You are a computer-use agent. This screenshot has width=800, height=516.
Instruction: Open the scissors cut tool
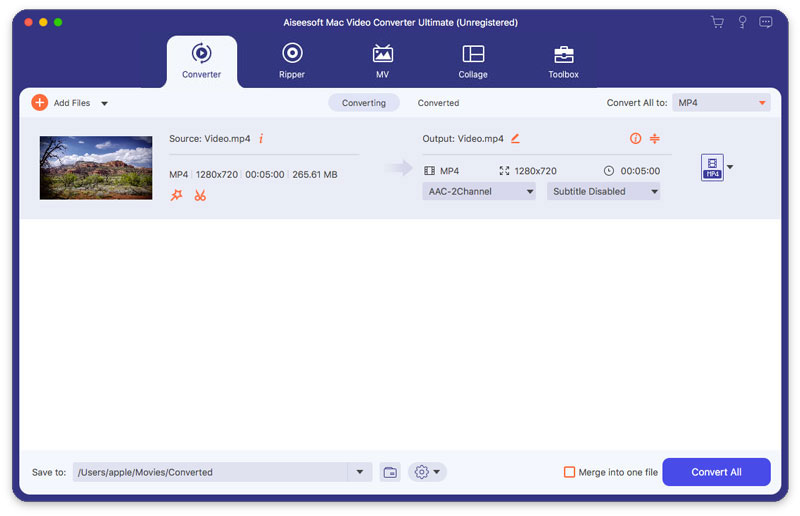point(200,195)
